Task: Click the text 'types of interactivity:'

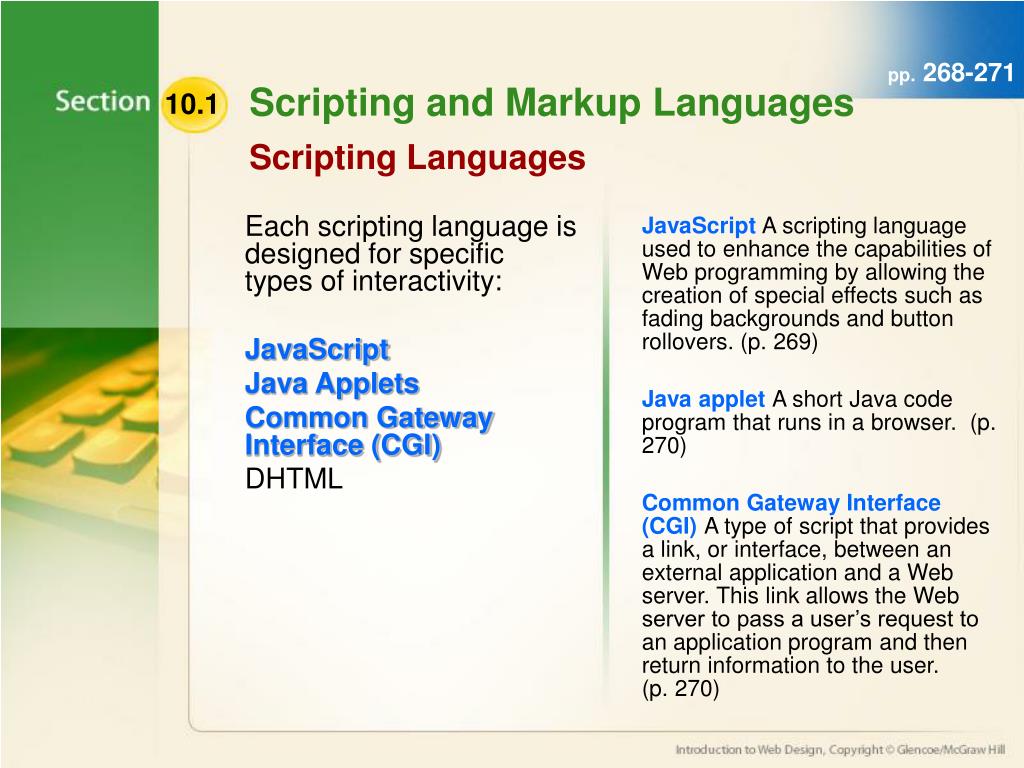Action: pos(374,281)
